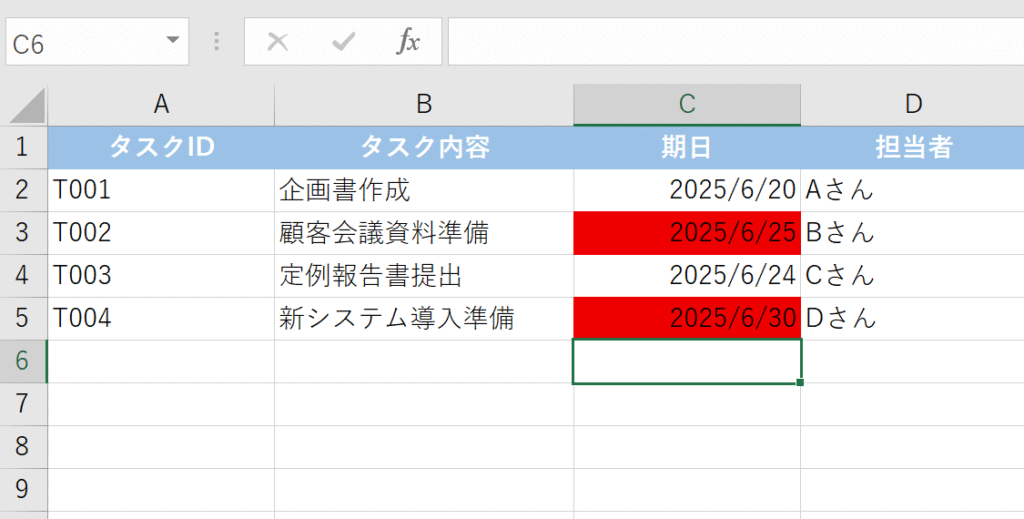Screen dimensions: 1024x519
Task: Click the Select All corner triangle
Action: pyautogui.click(x=26, y=105)
